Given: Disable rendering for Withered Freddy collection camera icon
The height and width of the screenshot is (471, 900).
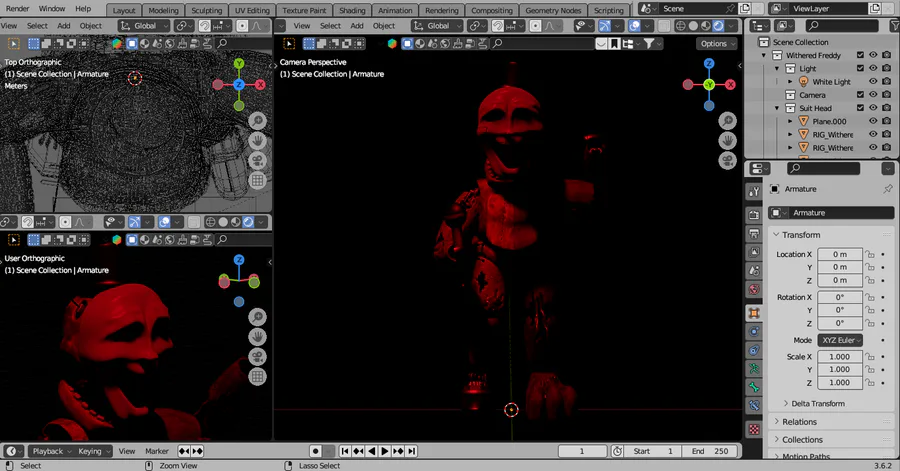Looking at the screenshot, I should point(886,55).
